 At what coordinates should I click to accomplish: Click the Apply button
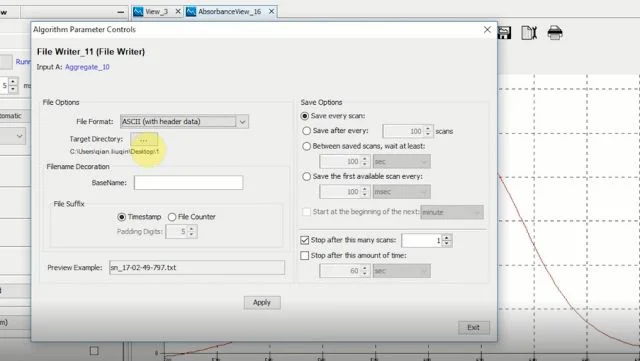[262, 303]
